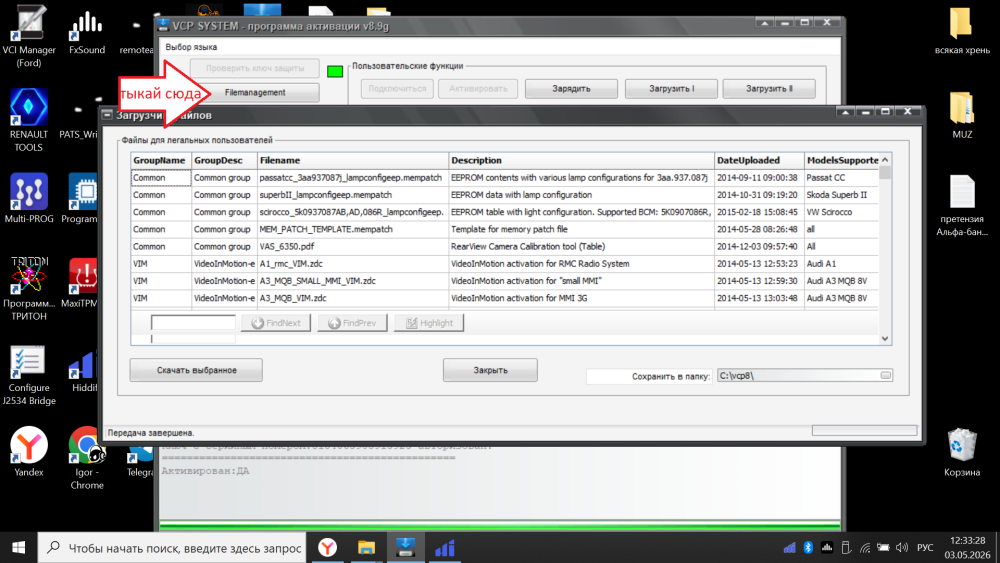Sort by the ModelsSupported column header
The height and width of the screenshot is (563, 1000).
(842, 160)
